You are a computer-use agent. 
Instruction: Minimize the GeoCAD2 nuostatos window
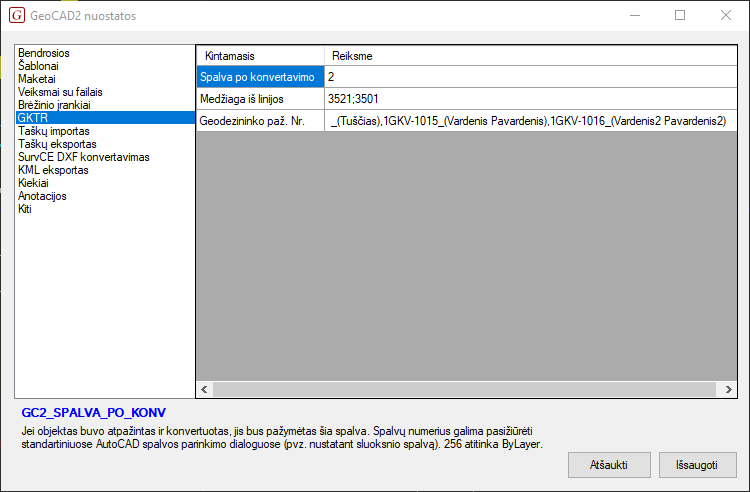[635, 15]
